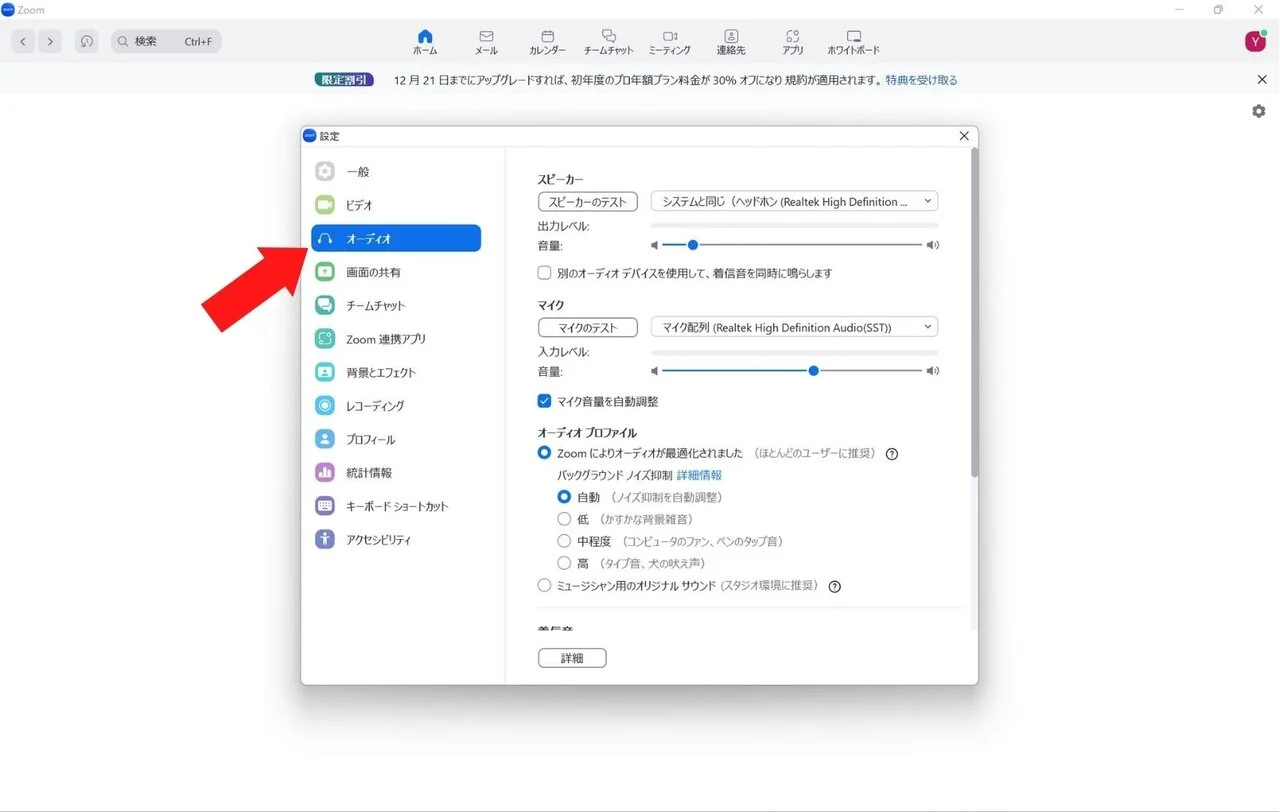
Task: Go forward with the right arrow button
Action: (50, 41)
